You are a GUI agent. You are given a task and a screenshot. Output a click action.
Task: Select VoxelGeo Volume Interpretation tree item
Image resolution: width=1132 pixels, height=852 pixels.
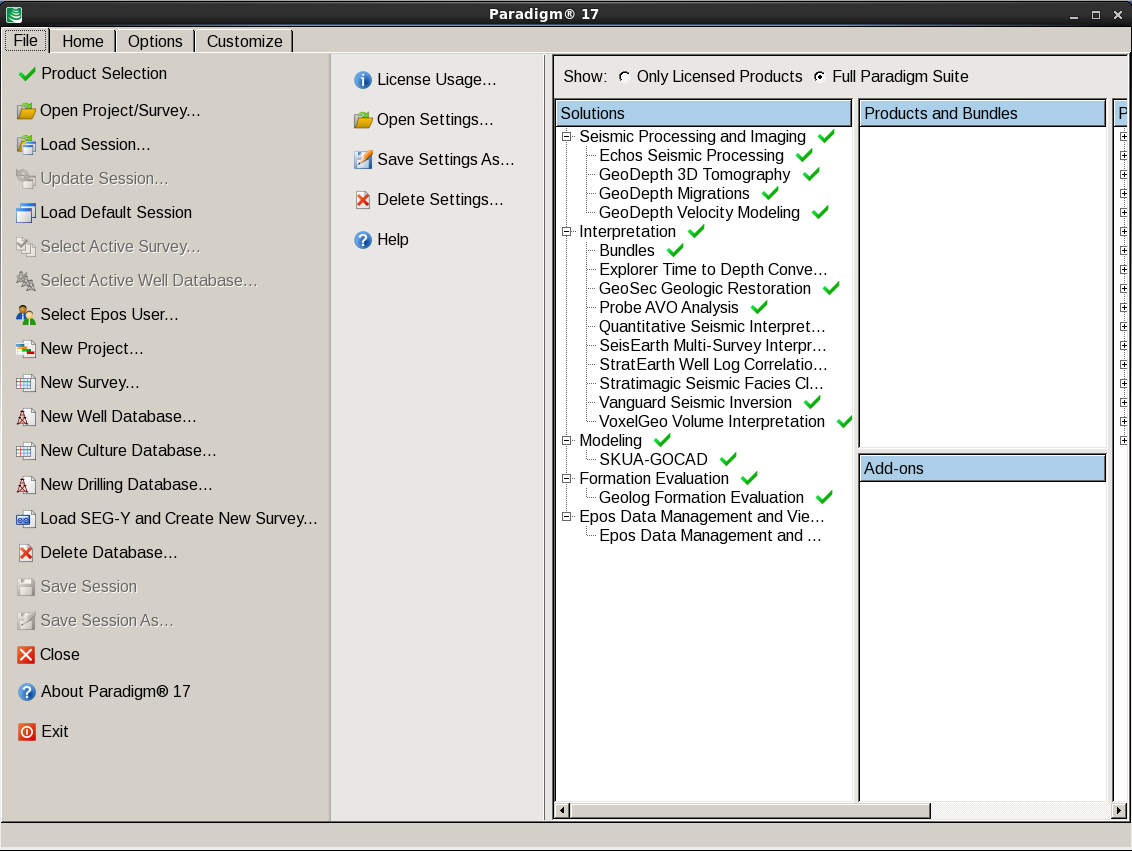[x=712, y=422]
